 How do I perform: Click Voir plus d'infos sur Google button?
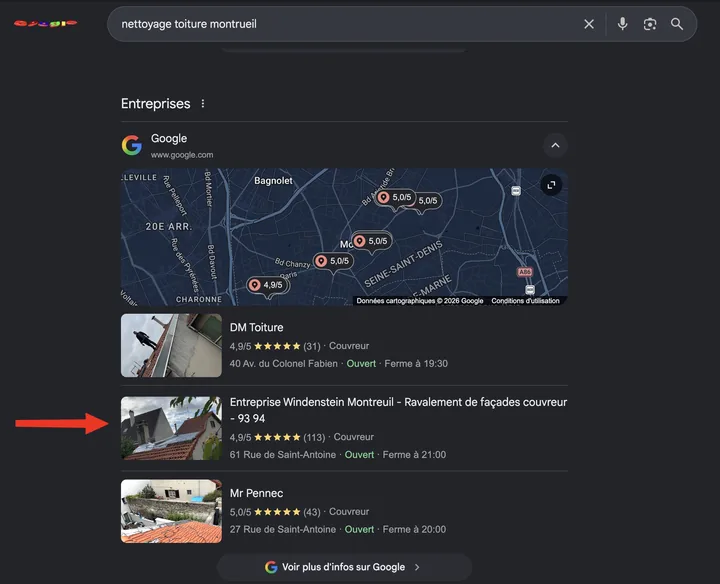pyautogui.click(x=344, y=567)
